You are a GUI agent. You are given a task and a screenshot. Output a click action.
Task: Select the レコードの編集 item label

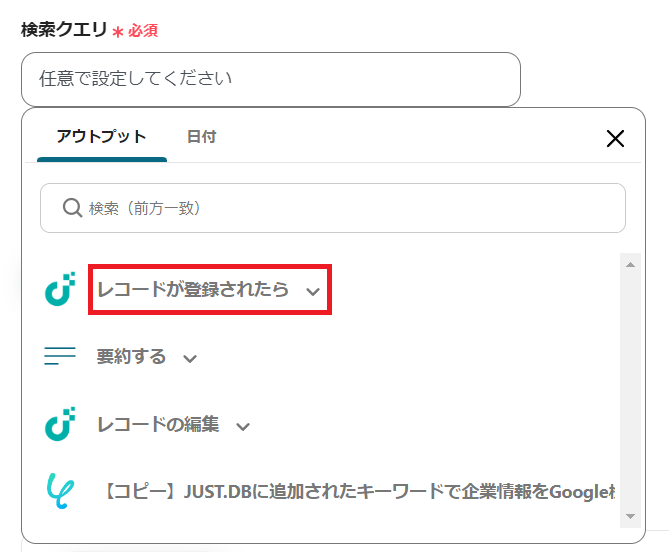[x=158, y=424]
